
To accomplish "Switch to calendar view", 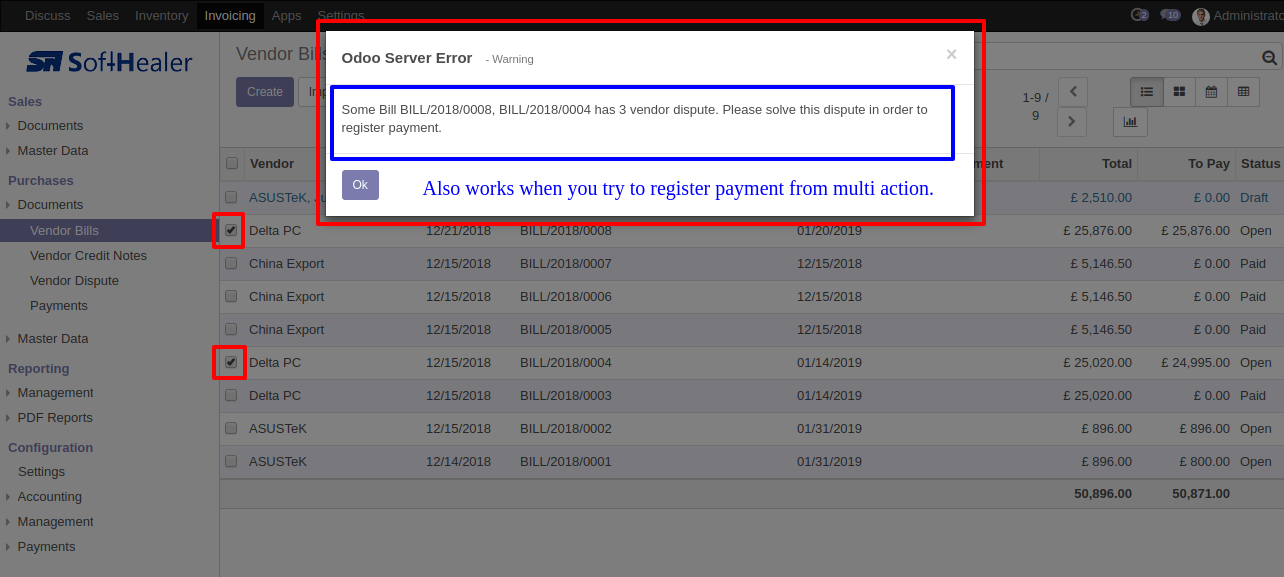I will coord(1211,92).
